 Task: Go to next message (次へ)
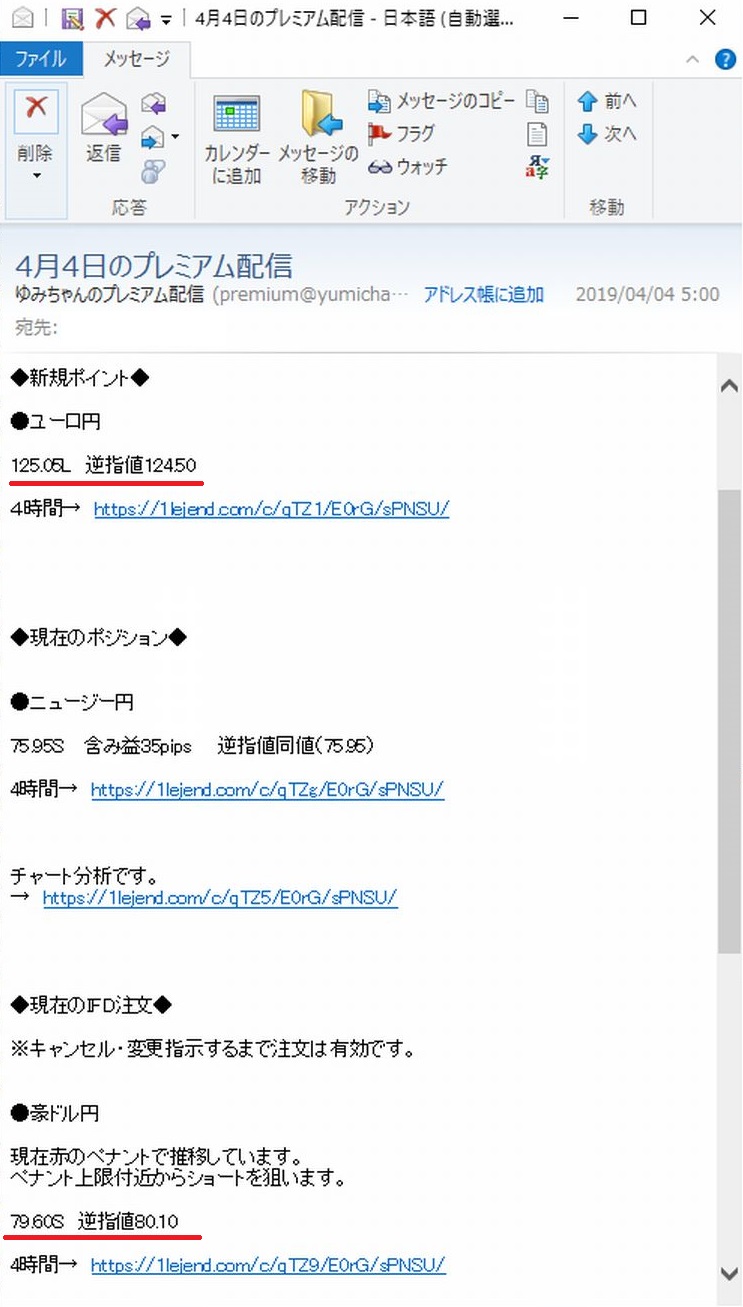click(x=606, y=133)
